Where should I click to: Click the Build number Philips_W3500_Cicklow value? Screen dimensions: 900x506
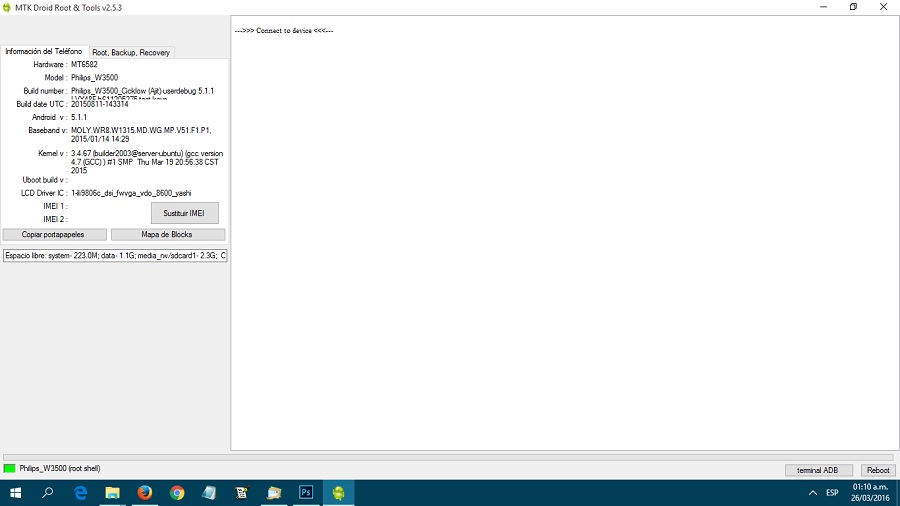click(142, 91)
